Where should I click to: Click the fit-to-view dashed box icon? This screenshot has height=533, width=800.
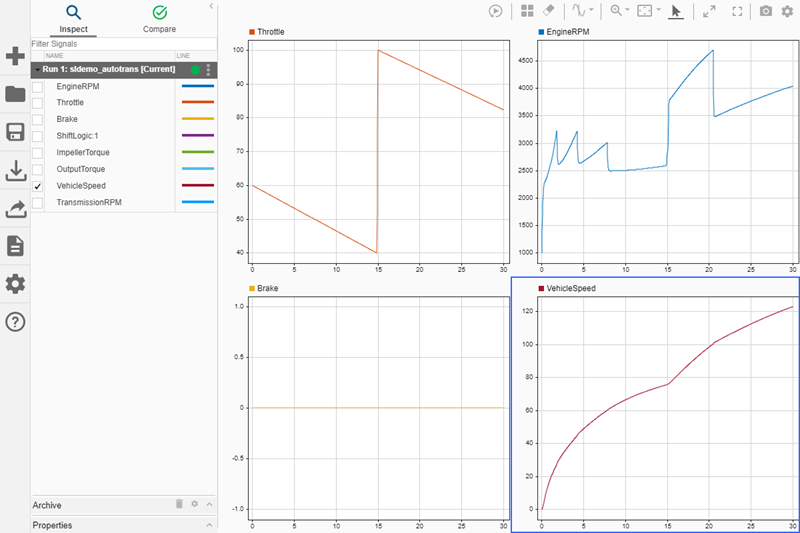pyautogui.click(x=644, y=10)
